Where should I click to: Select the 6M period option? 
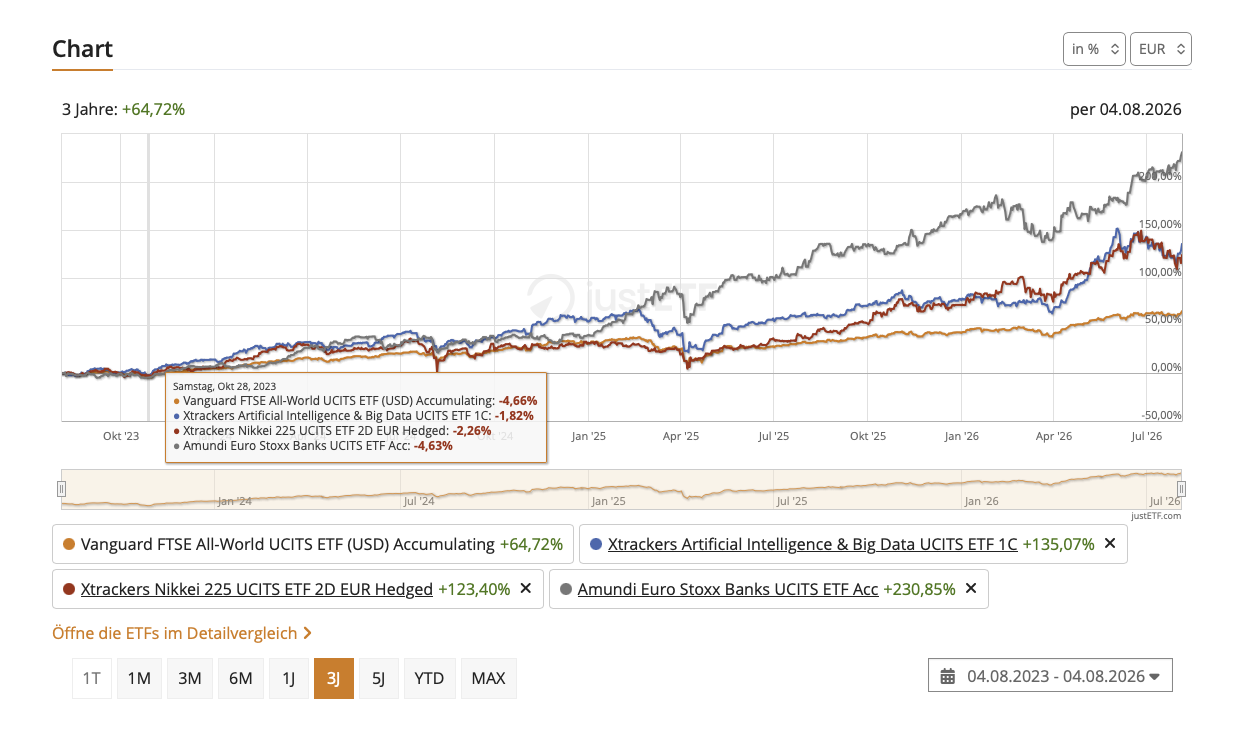click(241, 678)
